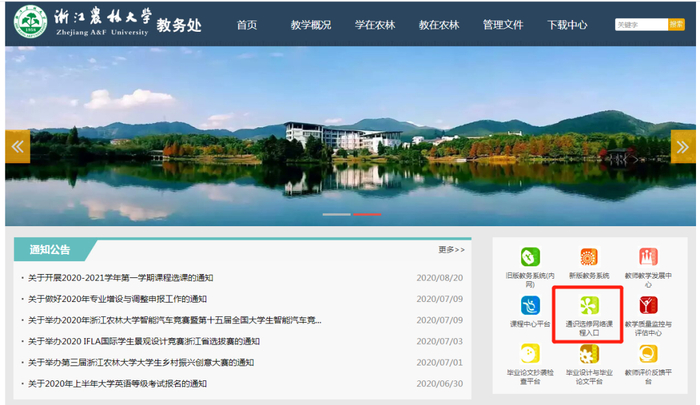Show next banner slide with right arrow
Viewport: 700px width, 405px height.
coord(683,146)
